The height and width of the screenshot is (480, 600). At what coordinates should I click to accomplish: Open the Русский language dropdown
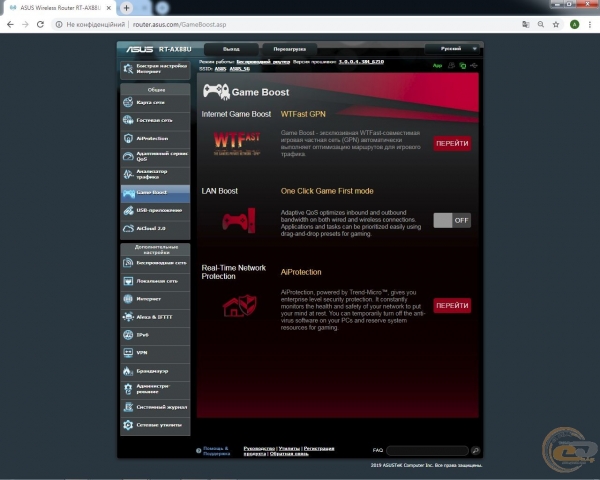[x=452, y=49]
